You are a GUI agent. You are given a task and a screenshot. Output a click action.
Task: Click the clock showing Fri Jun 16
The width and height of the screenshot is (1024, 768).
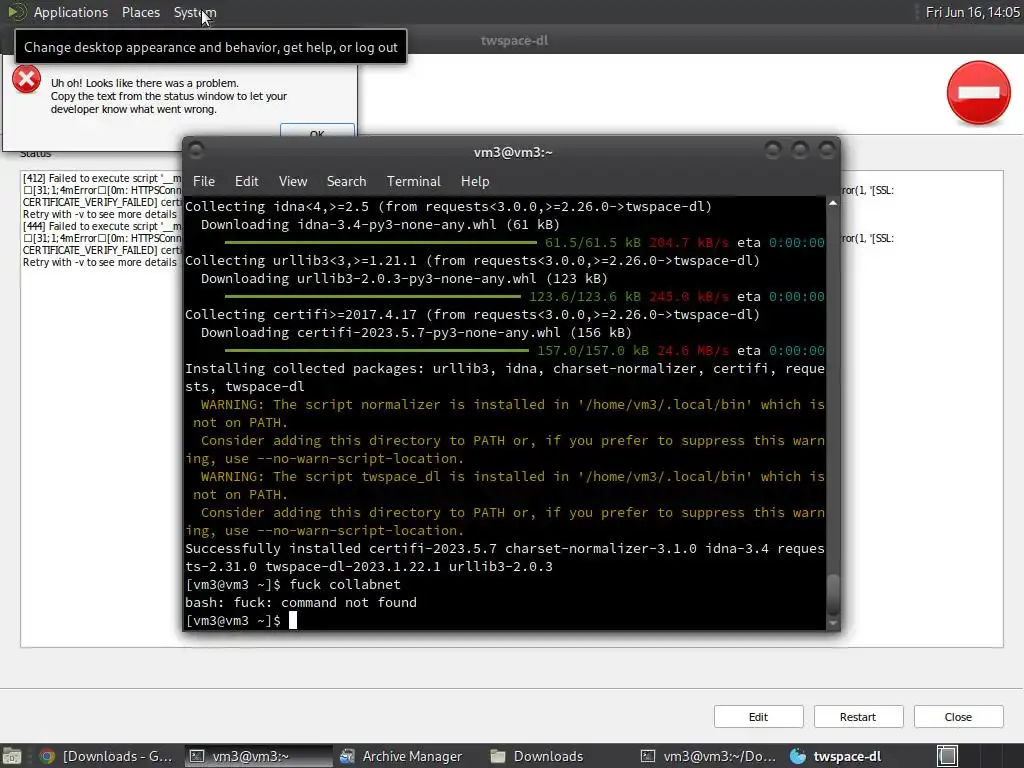tap(972, 12)
